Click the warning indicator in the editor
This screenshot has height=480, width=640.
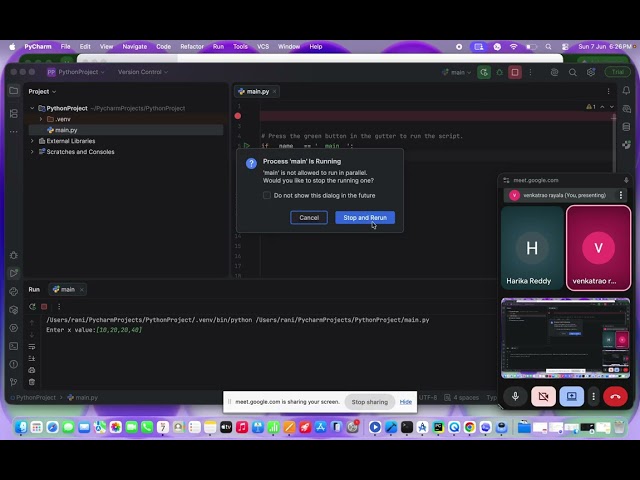click(x=591, y=107)
